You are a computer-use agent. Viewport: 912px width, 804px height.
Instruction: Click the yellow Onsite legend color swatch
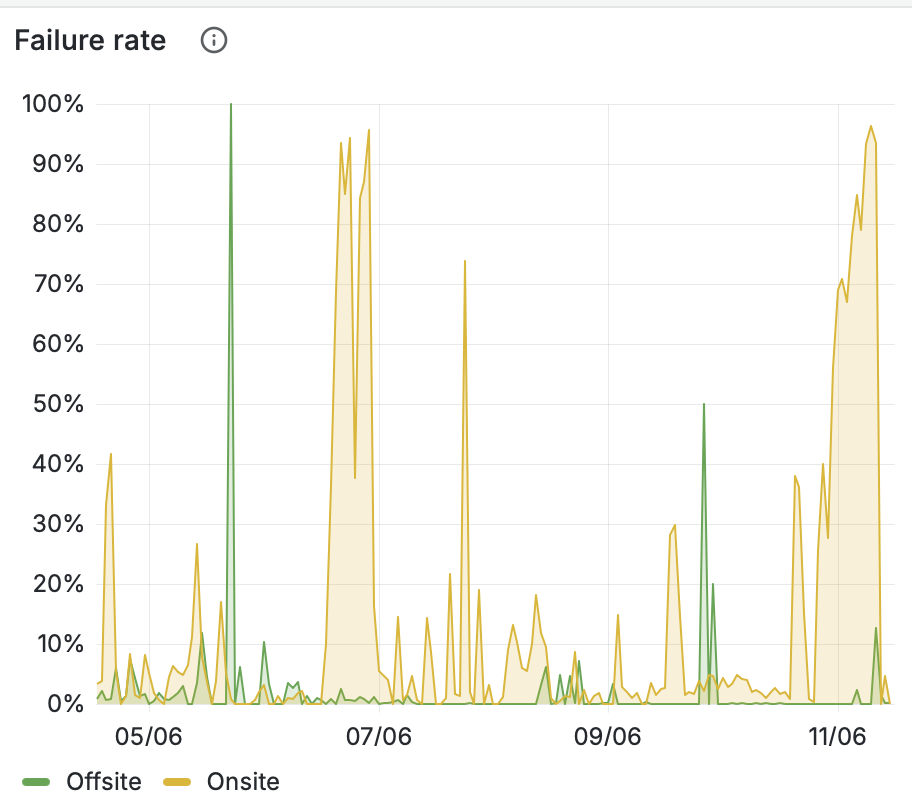(178, 781)
